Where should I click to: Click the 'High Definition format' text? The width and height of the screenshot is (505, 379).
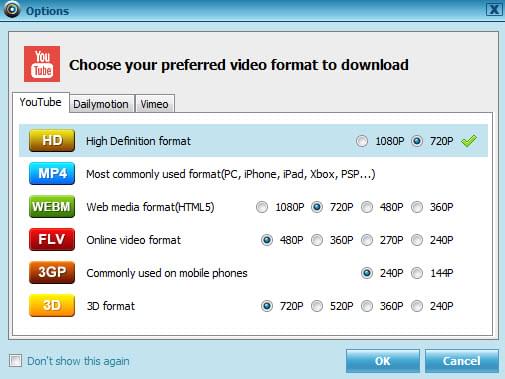(x=138, y=141)
